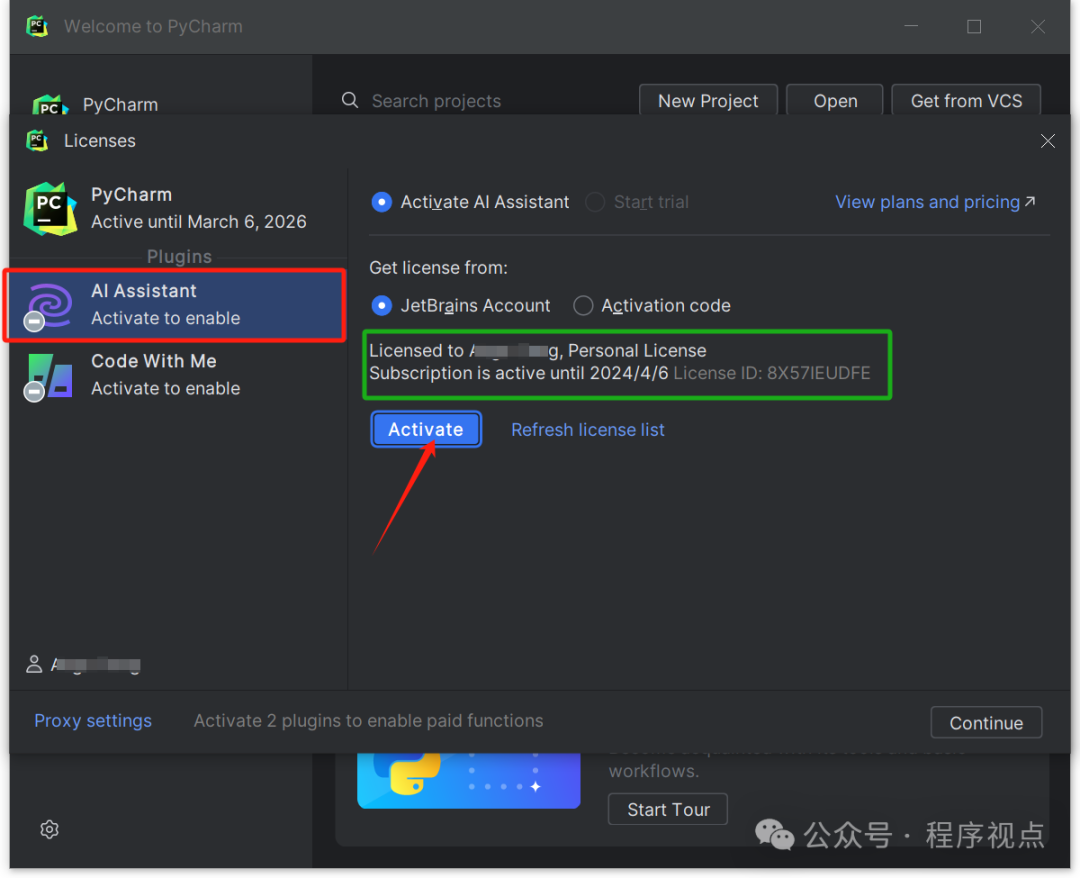Select Activation code license source

(x=652, y=305)
